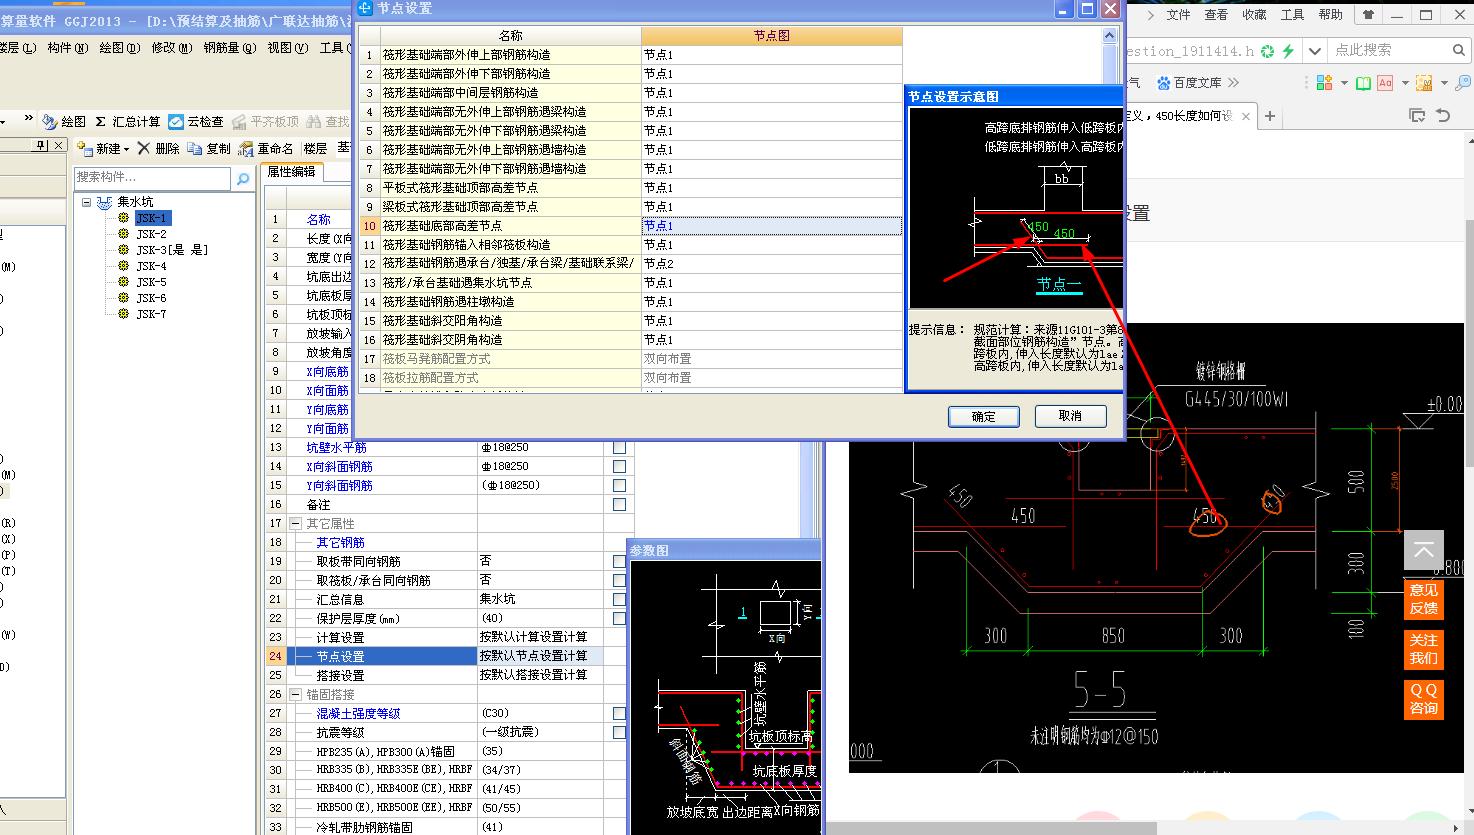Delete component using 删除 button

pyautogui.click(x=158, y=148)
